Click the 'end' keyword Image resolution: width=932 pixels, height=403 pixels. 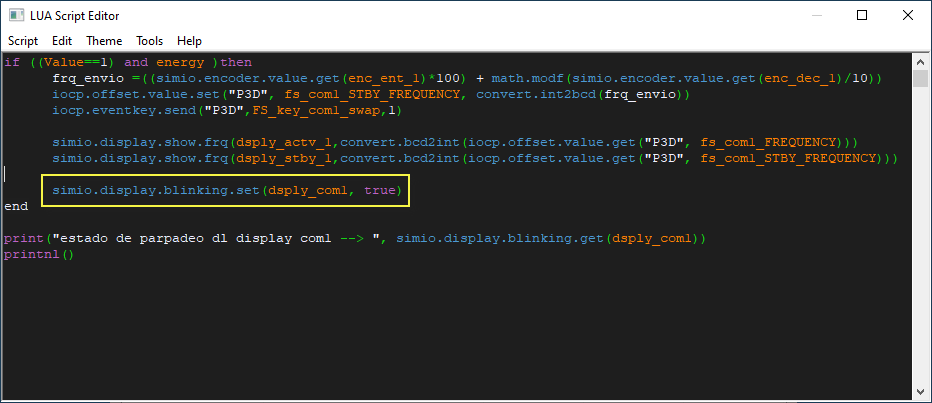pos(15,207)
